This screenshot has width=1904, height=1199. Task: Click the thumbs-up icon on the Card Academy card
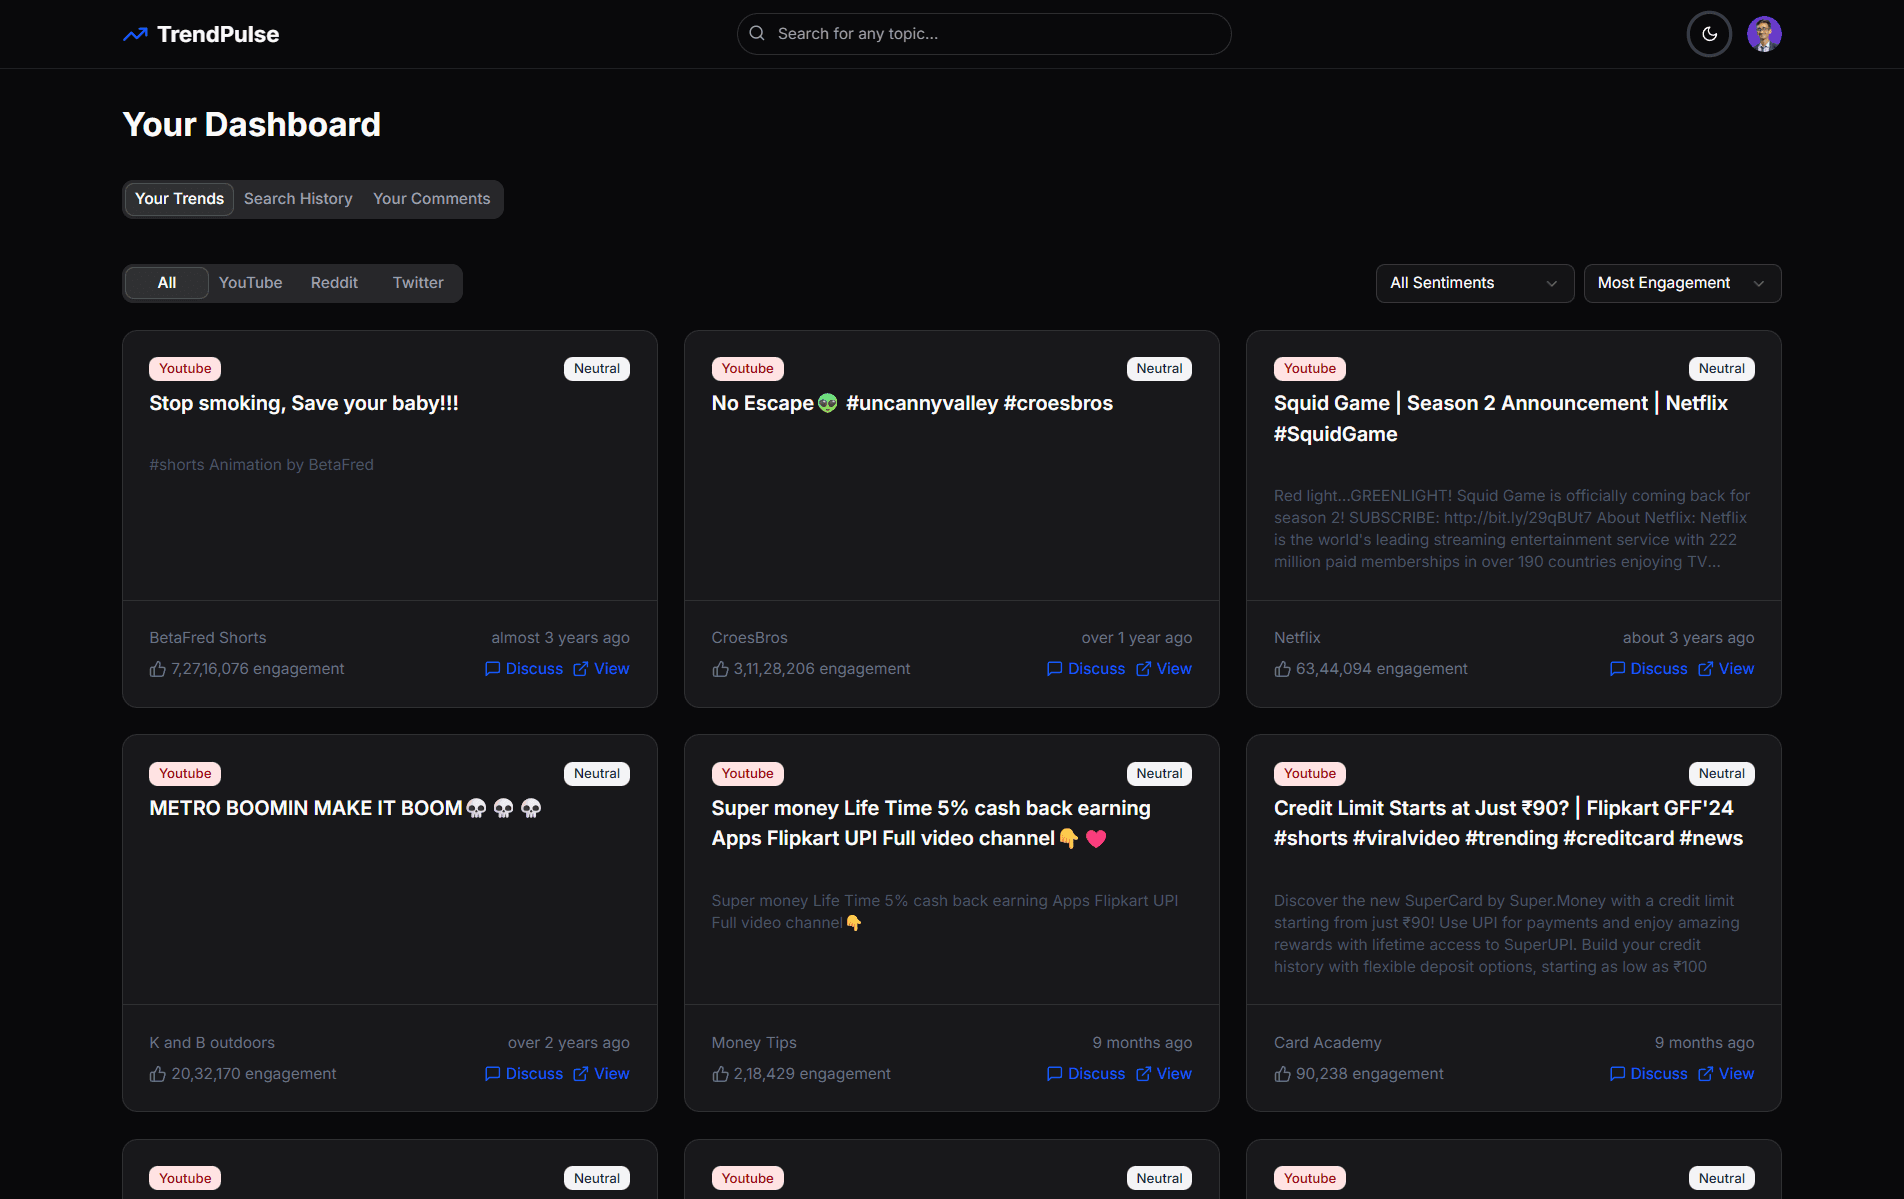pyautogui.click(x=1282, y=1074)
